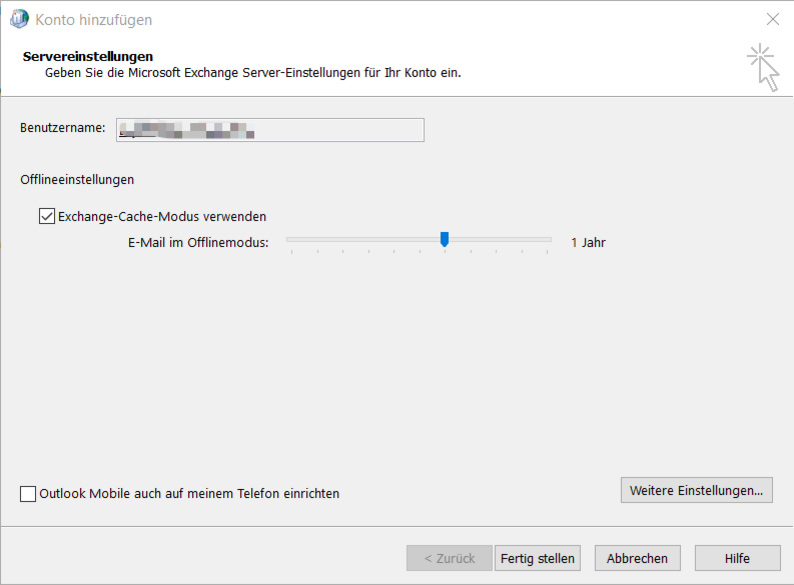
Task: Open Weitere Einstellungen...
Action: pos(697,490)
